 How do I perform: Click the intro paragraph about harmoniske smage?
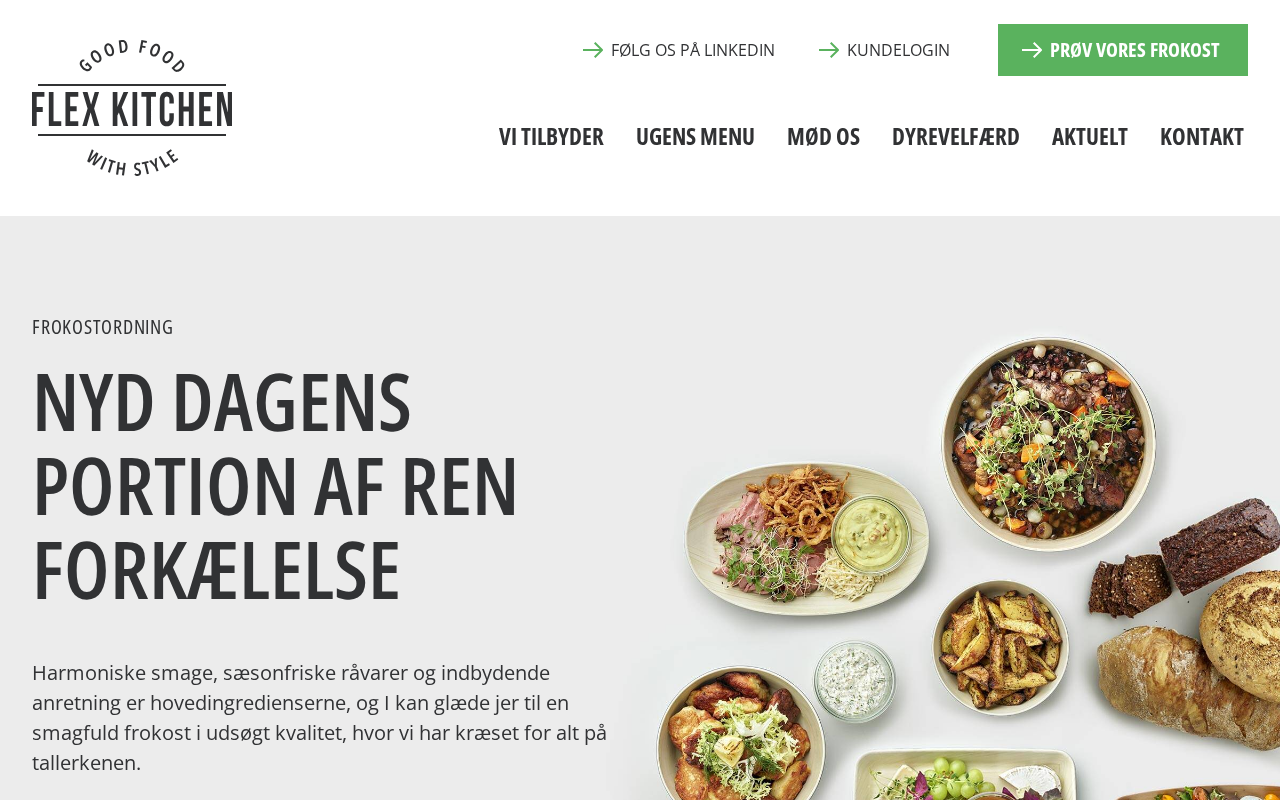[320, 717]
